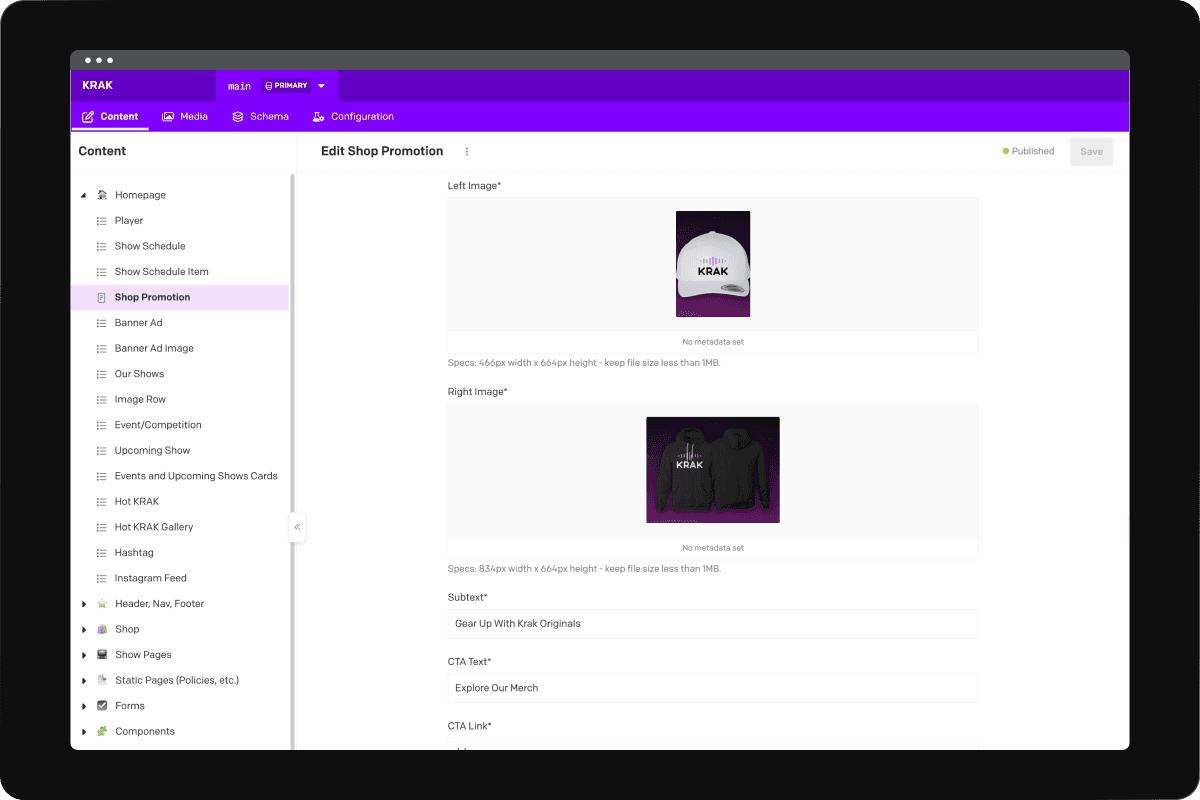Expand the Show Pages node

84,655
